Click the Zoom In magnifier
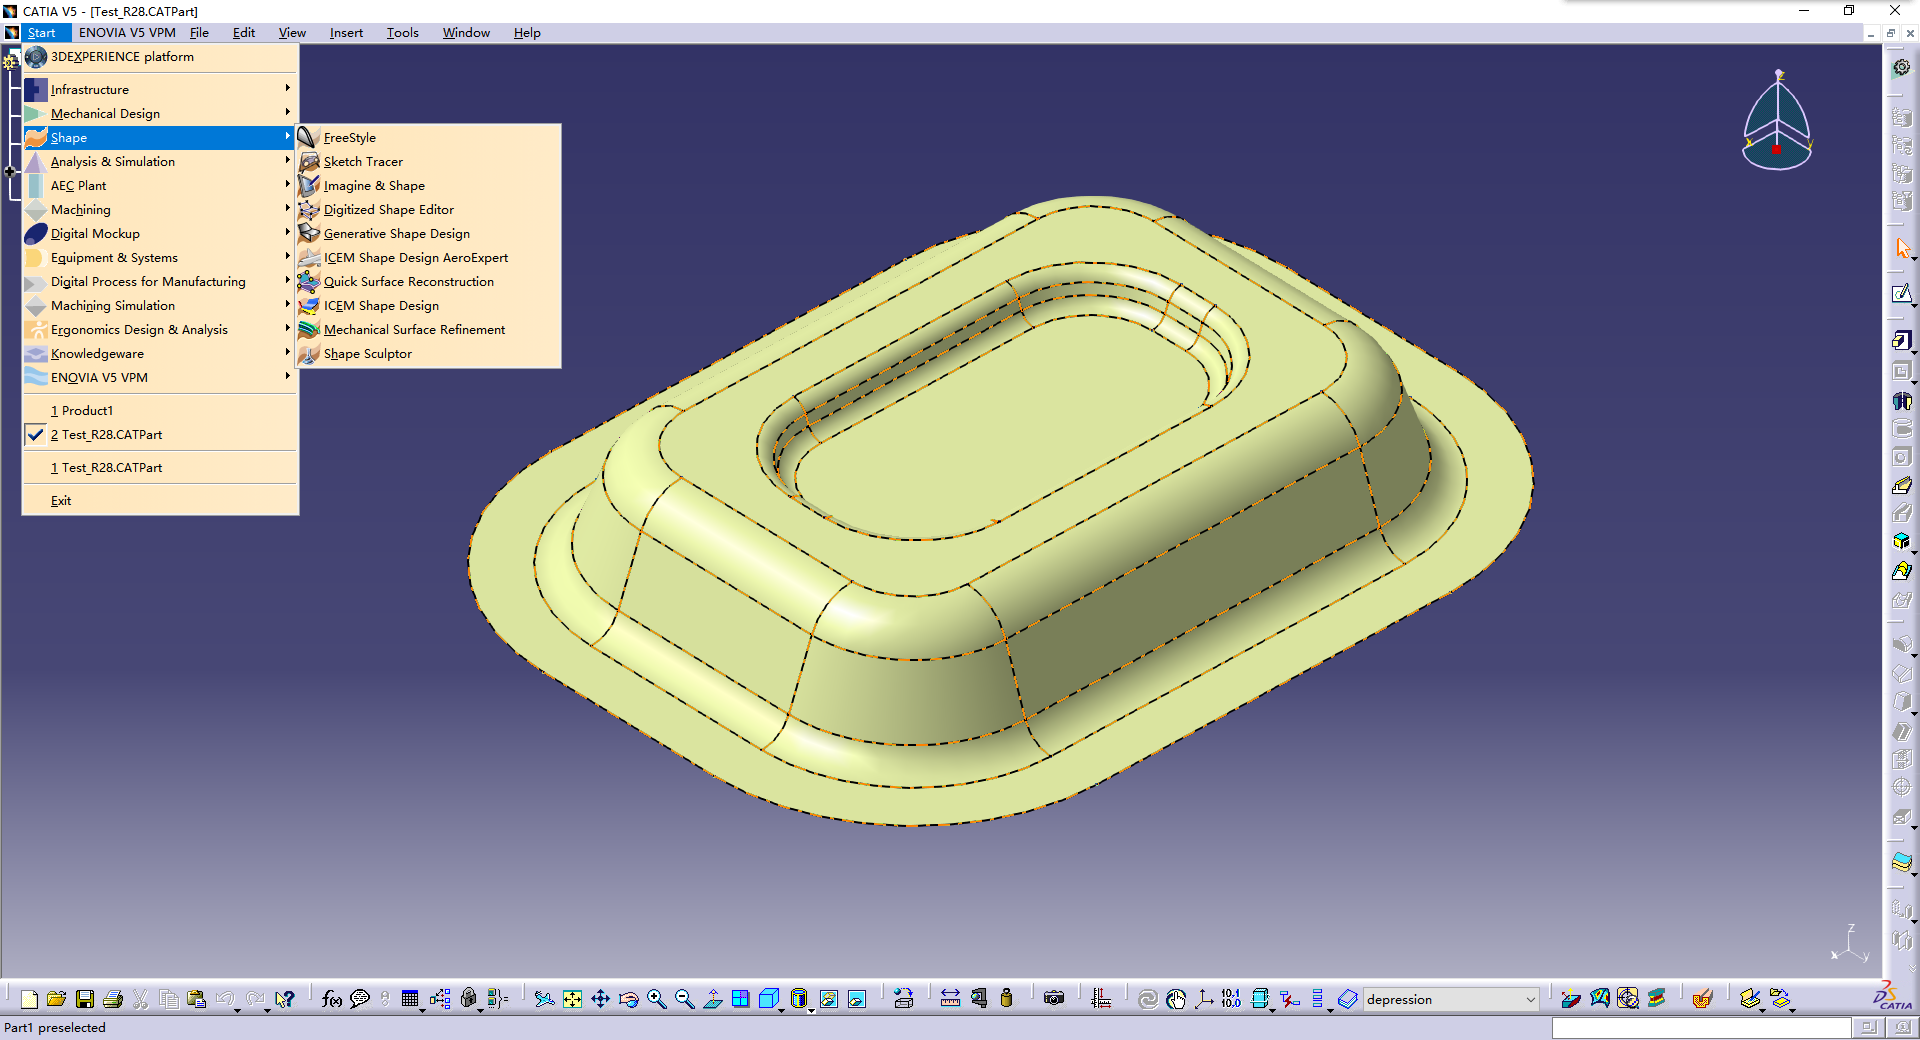The width and height of the screenshot is (1920, 1040). click(x=657, y=999)
